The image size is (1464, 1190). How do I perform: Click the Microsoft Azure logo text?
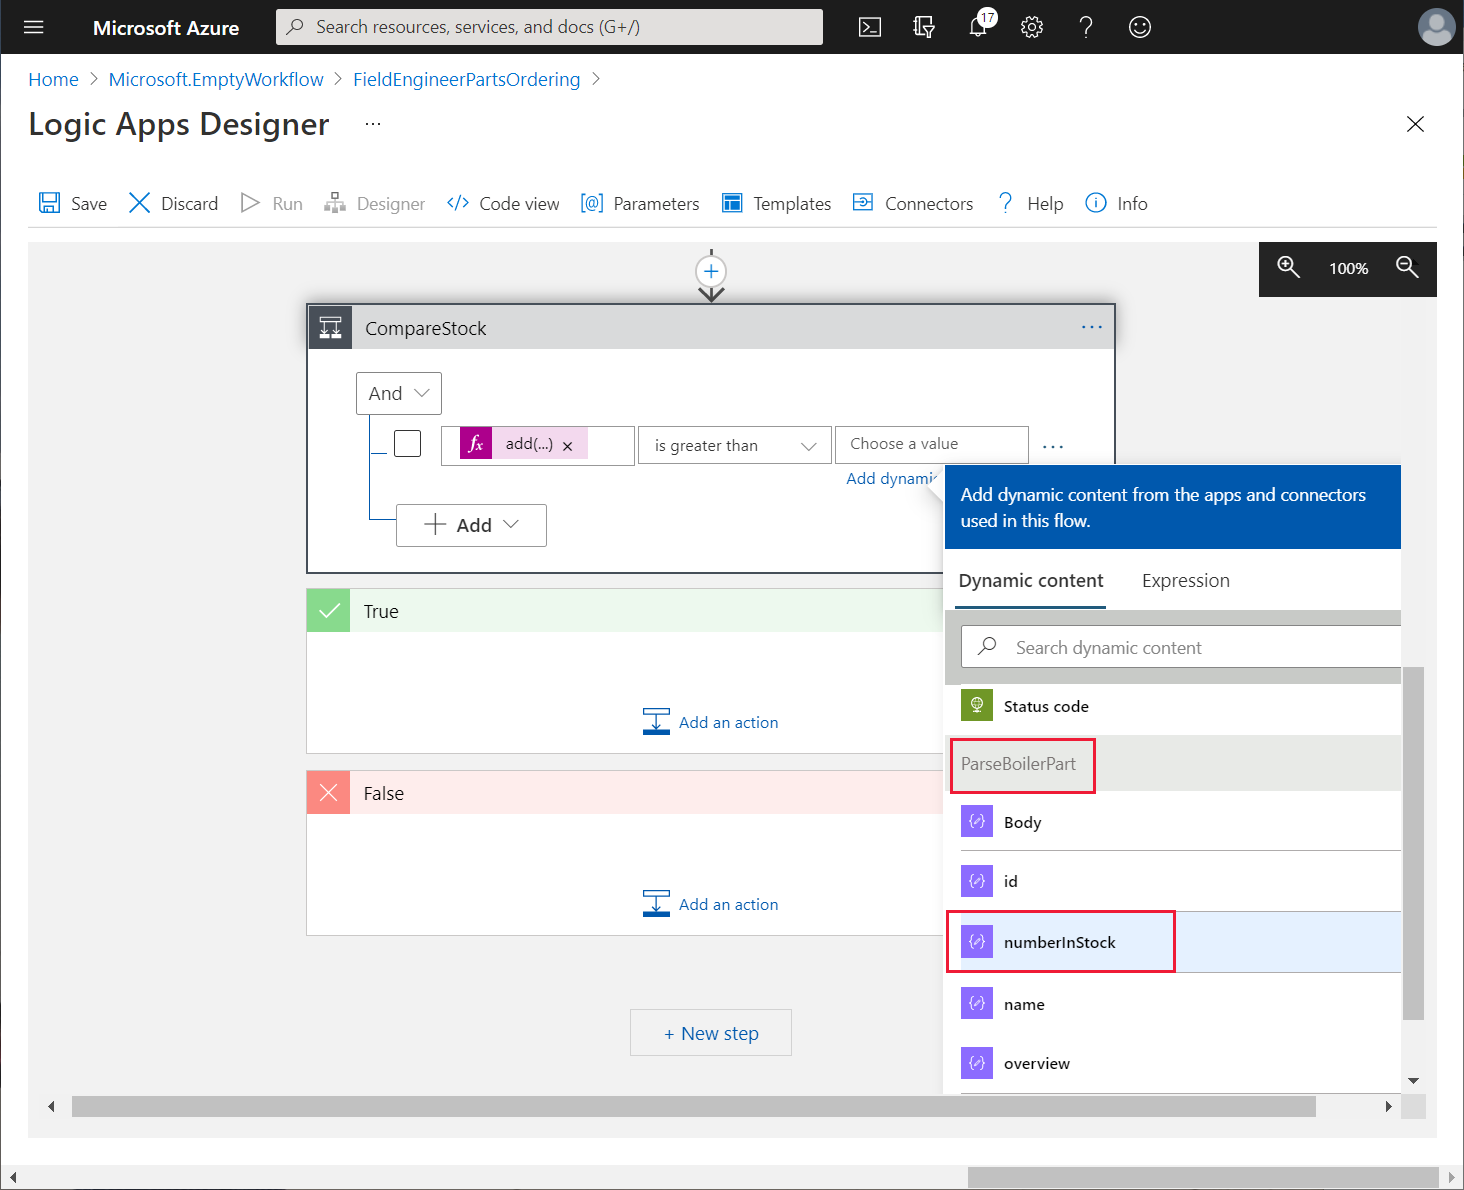coord(166,28)
